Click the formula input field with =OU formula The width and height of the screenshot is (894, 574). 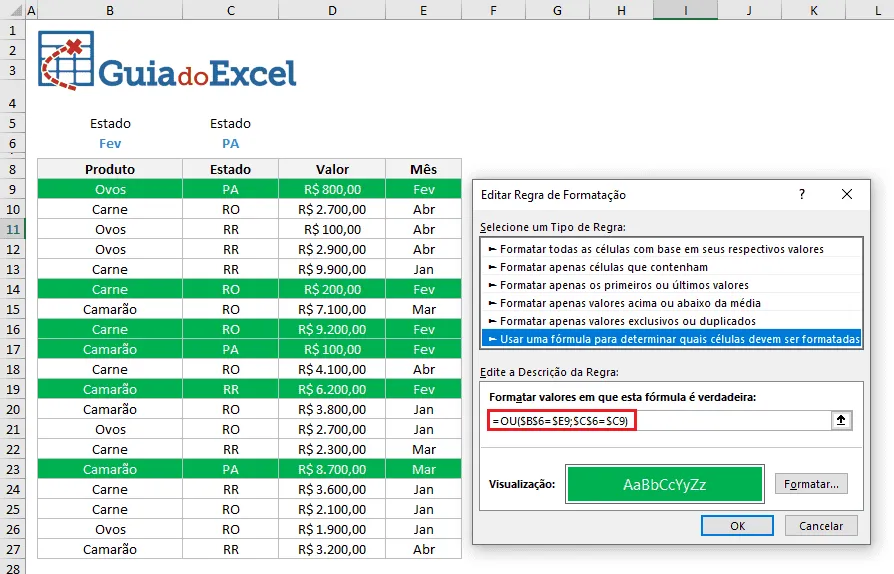click(x=659, y=421)
